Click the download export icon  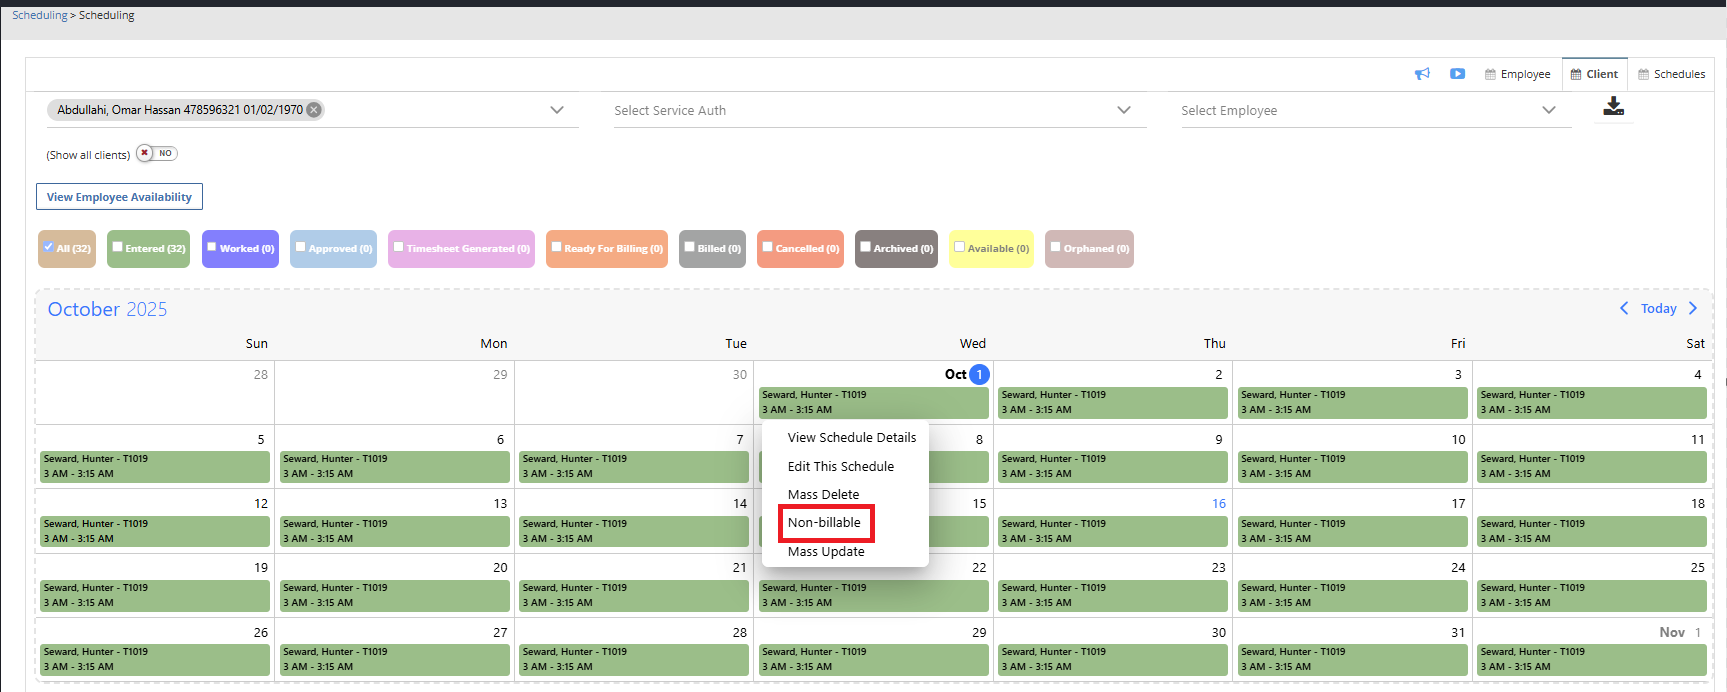1613,106
